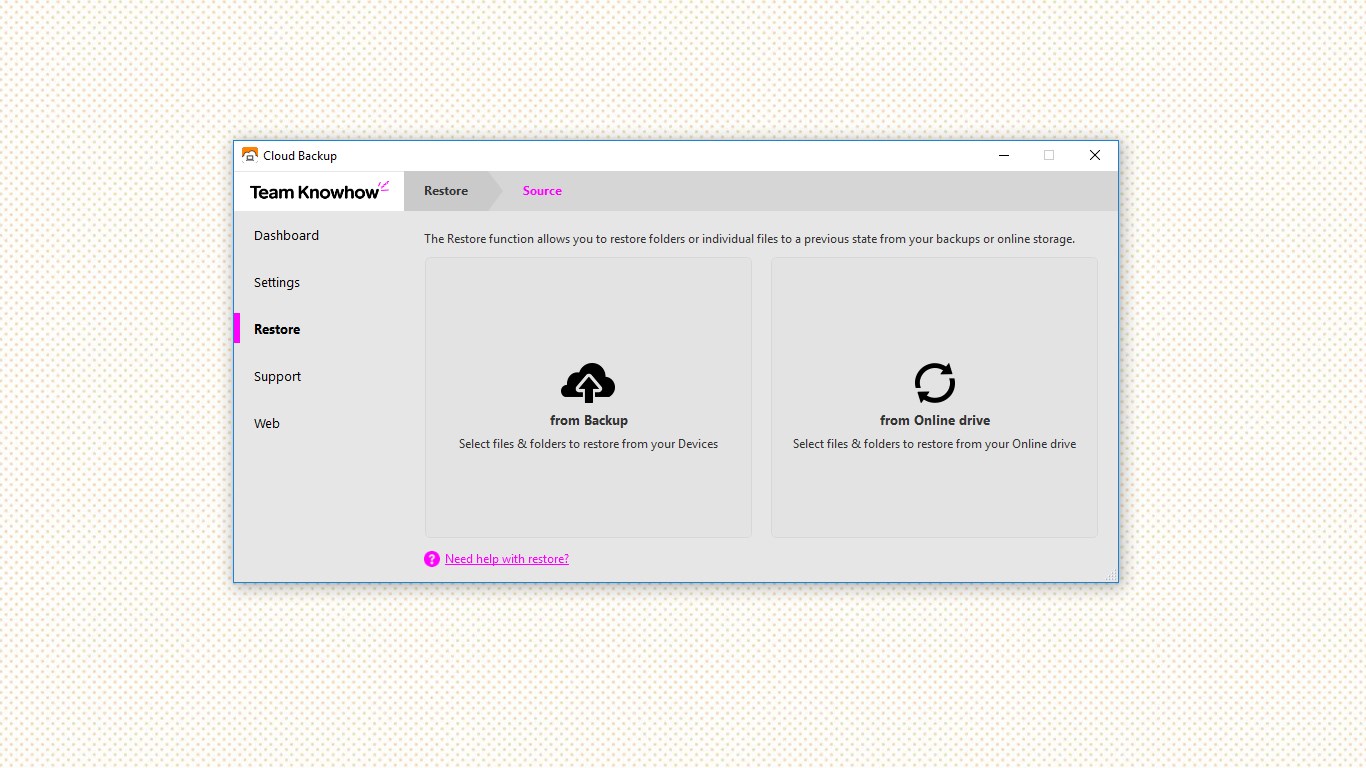Click the Cloud Backup title bar app icon
The image size is (1366, 768).
250,155
